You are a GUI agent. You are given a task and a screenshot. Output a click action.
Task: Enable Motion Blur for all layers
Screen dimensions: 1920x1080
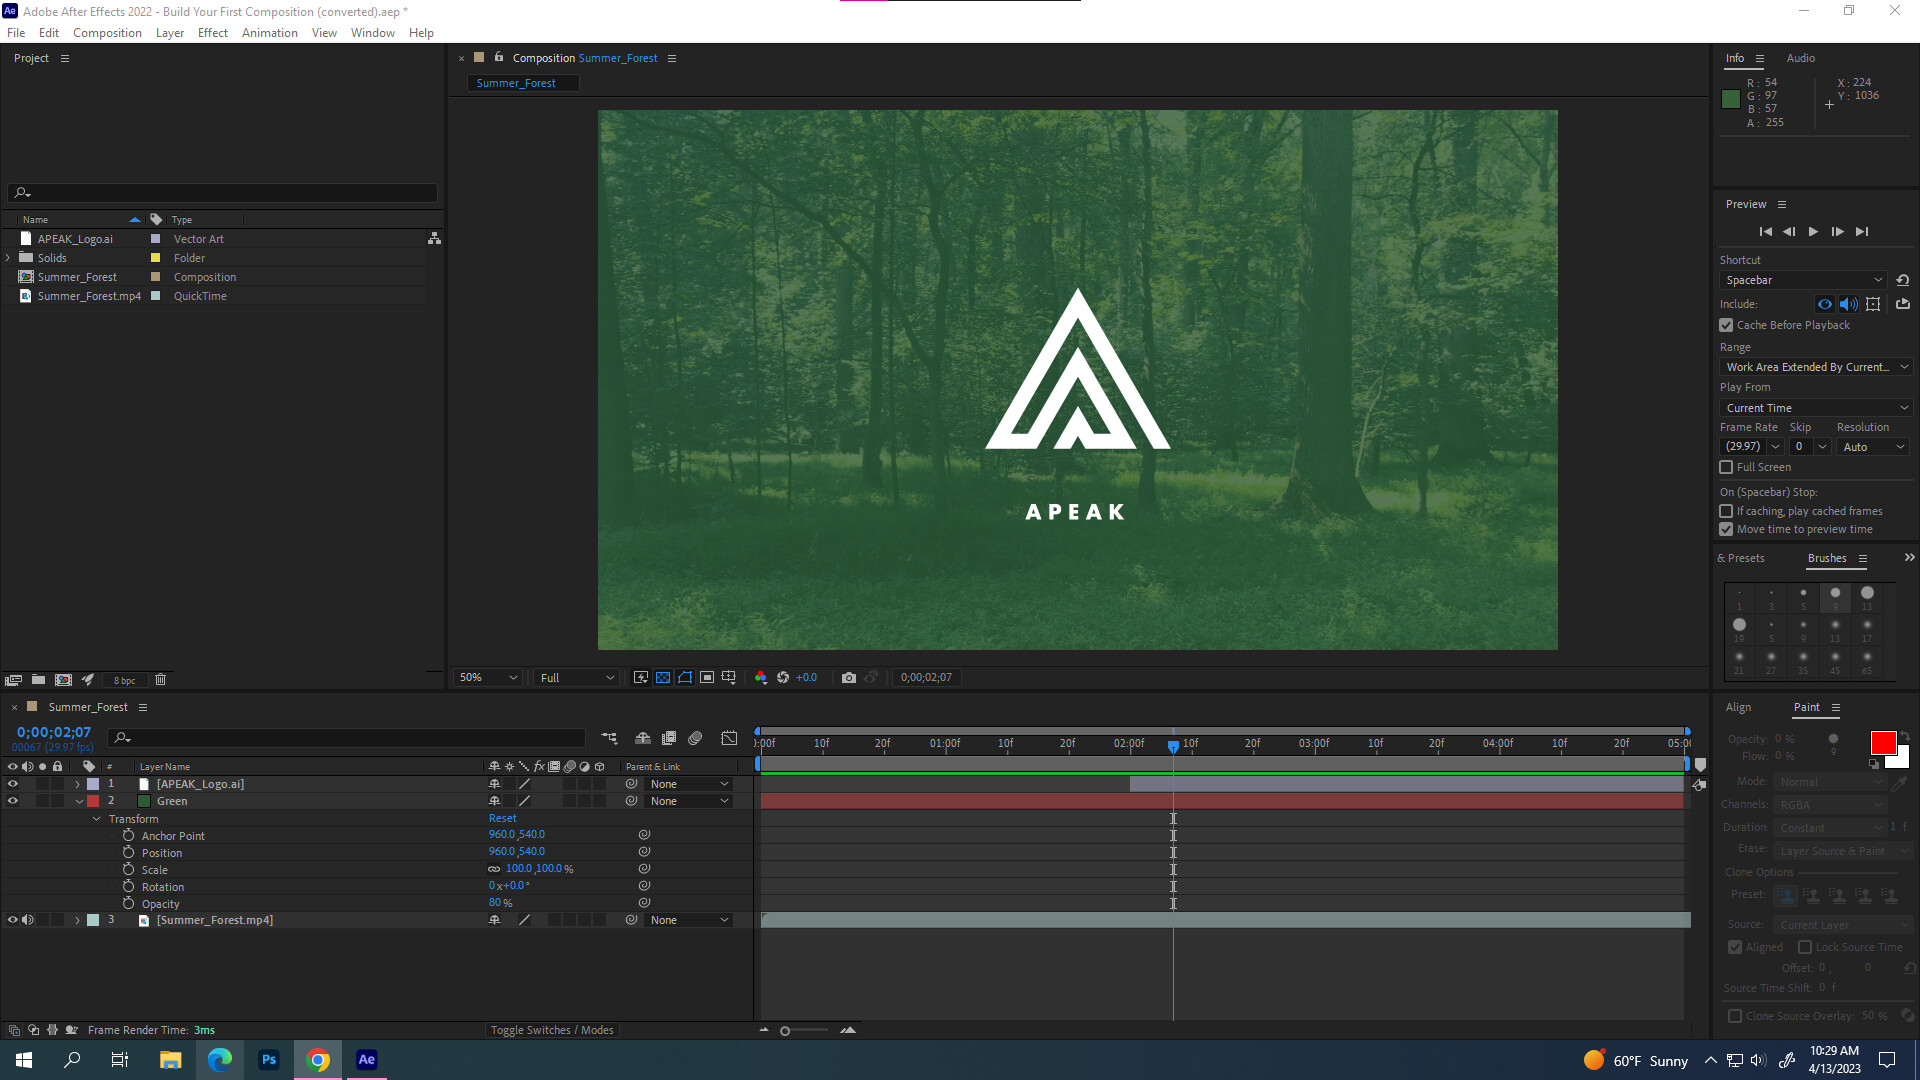(x=696, y=739)
